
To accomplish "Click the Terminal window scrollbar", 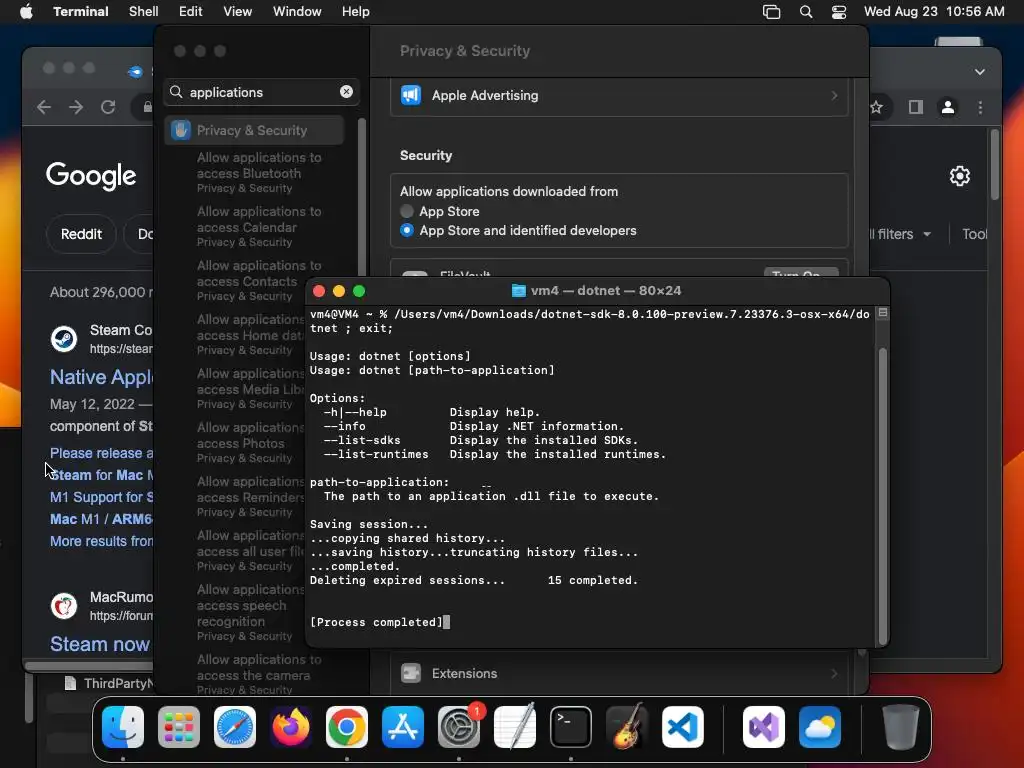I will point(883,496).
